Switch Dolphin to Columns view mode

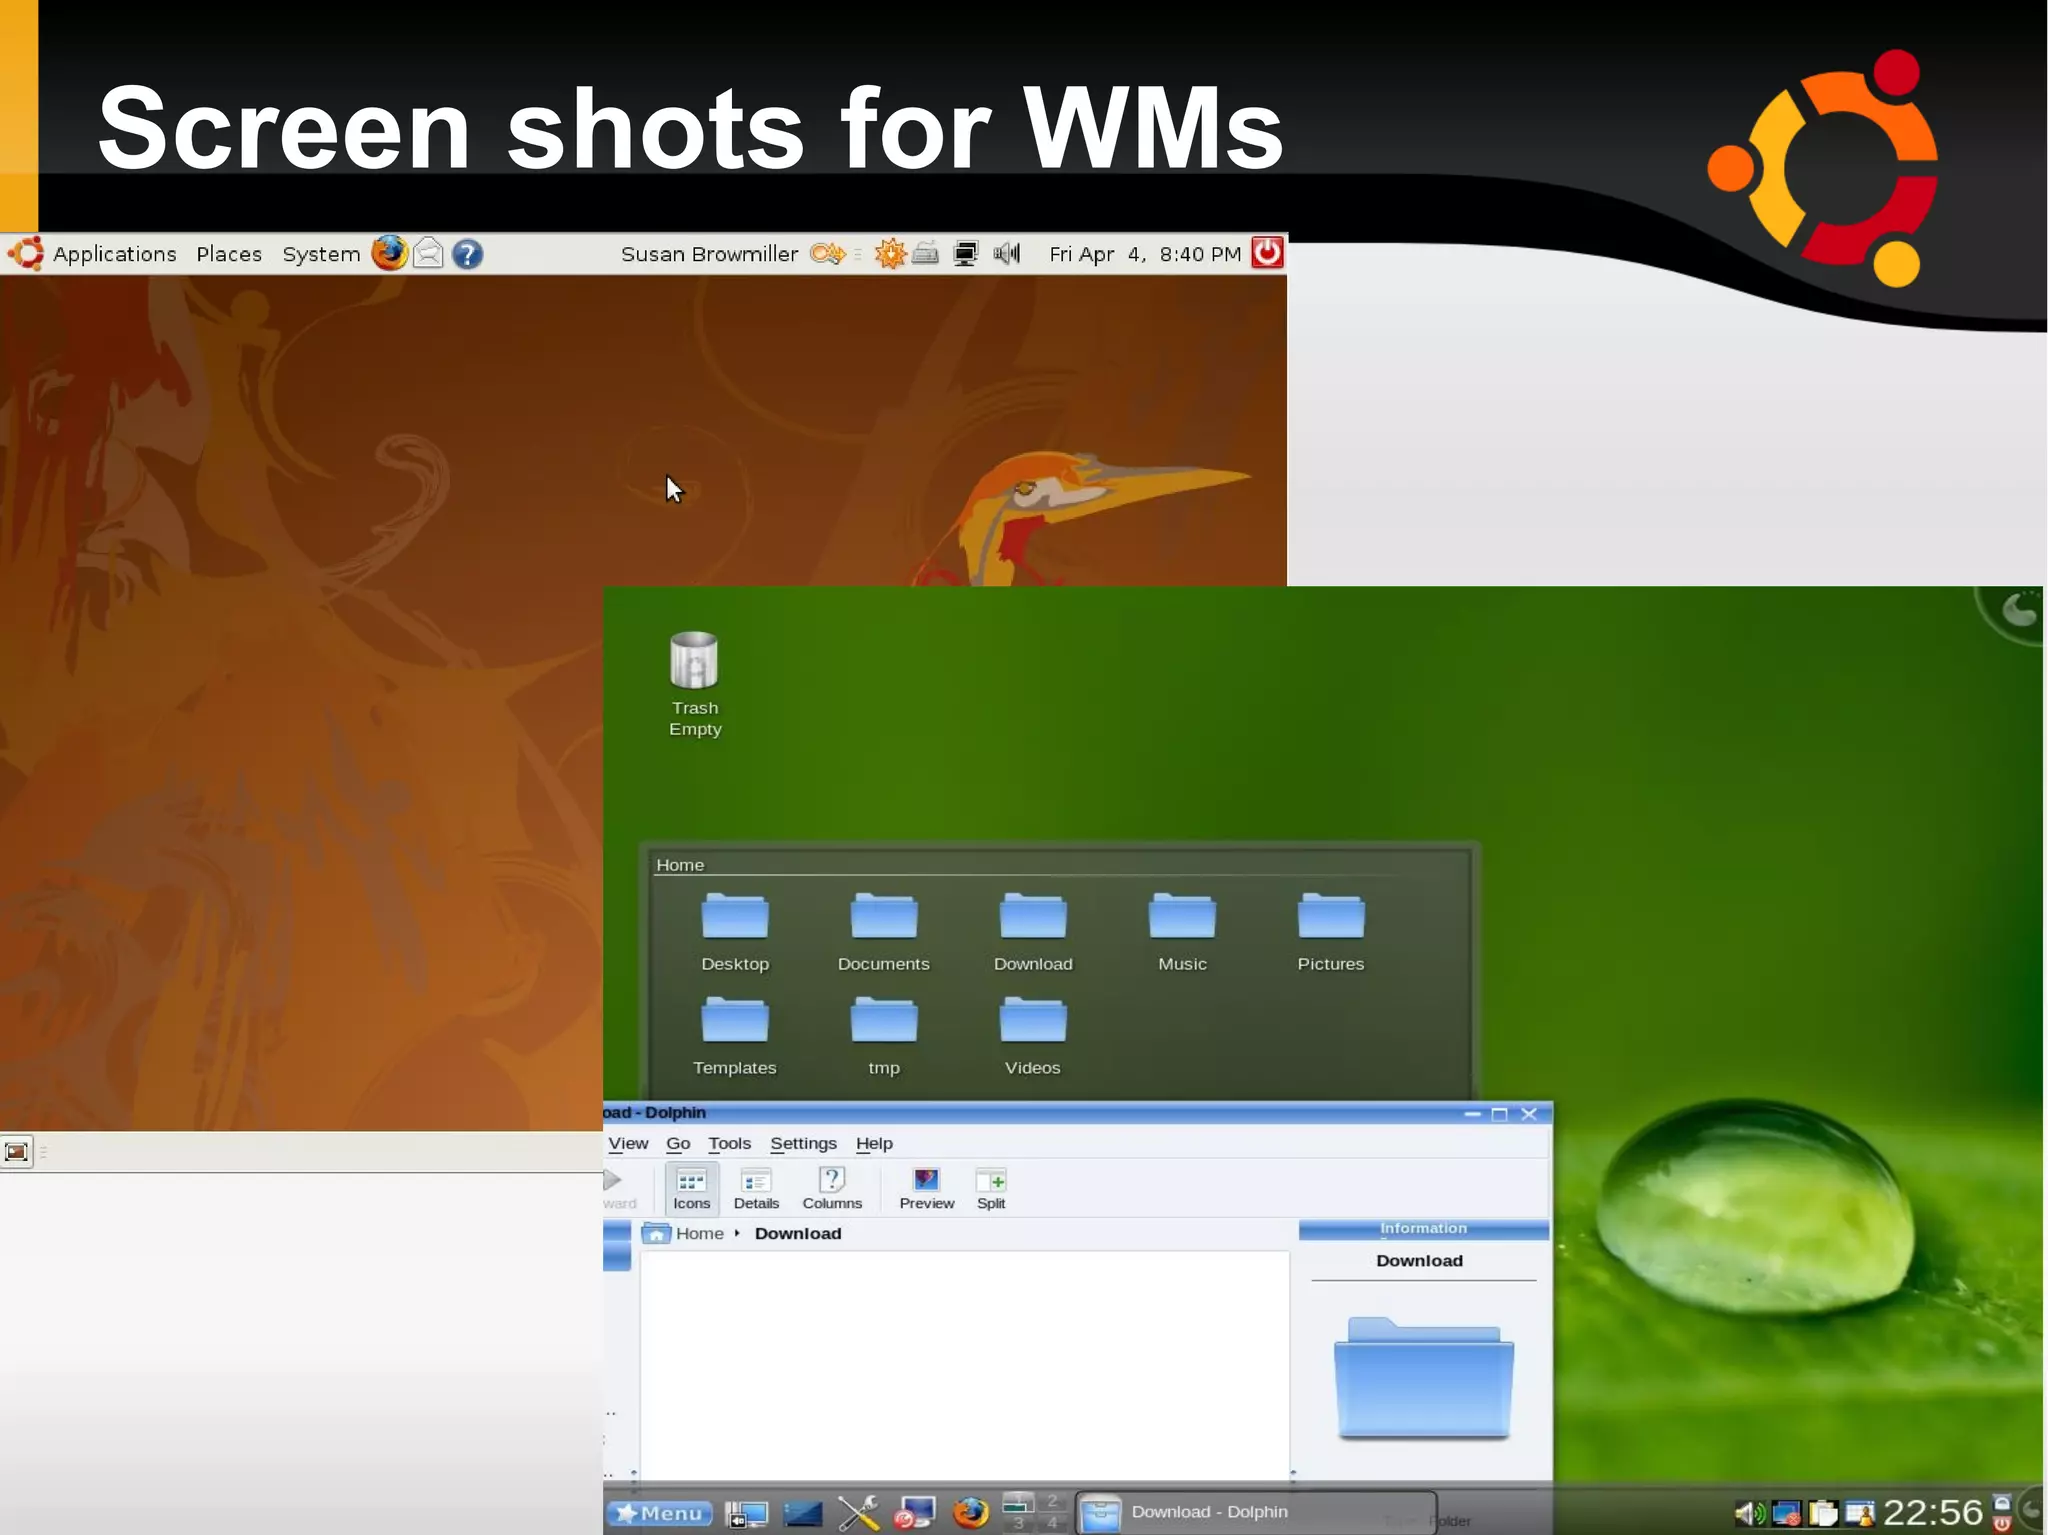832,1189
